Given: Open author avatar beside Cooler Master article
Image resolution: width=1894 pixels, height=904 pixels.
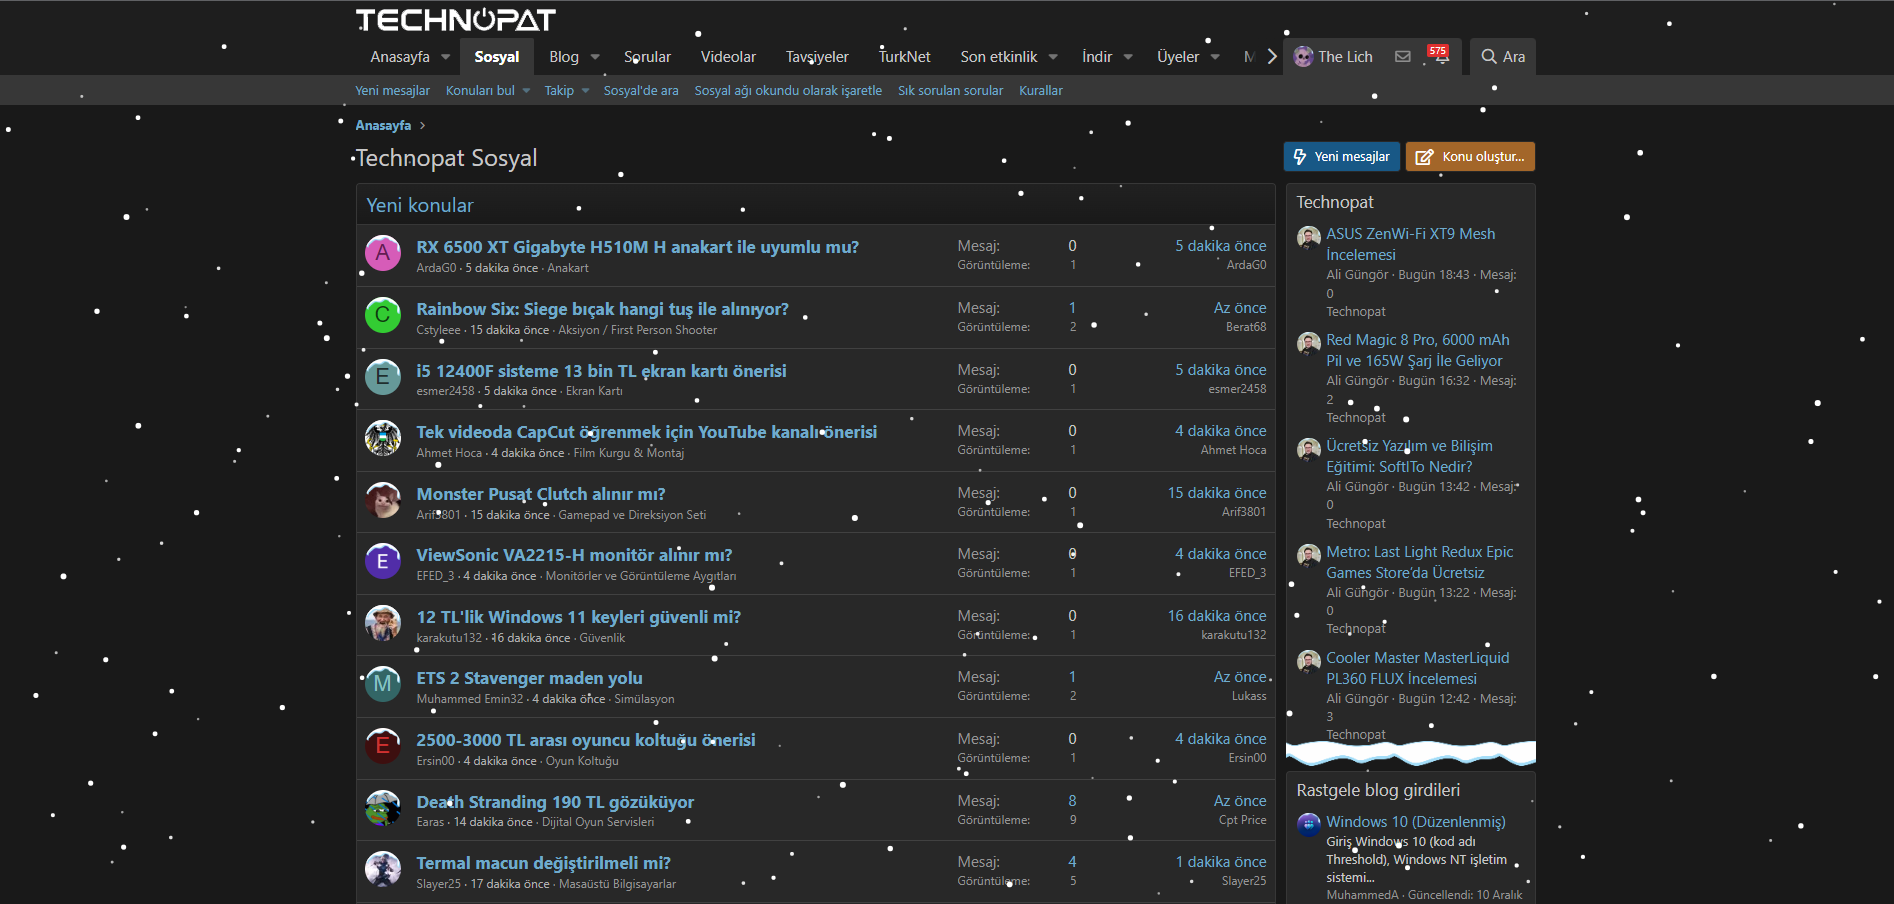Looking at the screenshot, I should [x=1309, y=662].
